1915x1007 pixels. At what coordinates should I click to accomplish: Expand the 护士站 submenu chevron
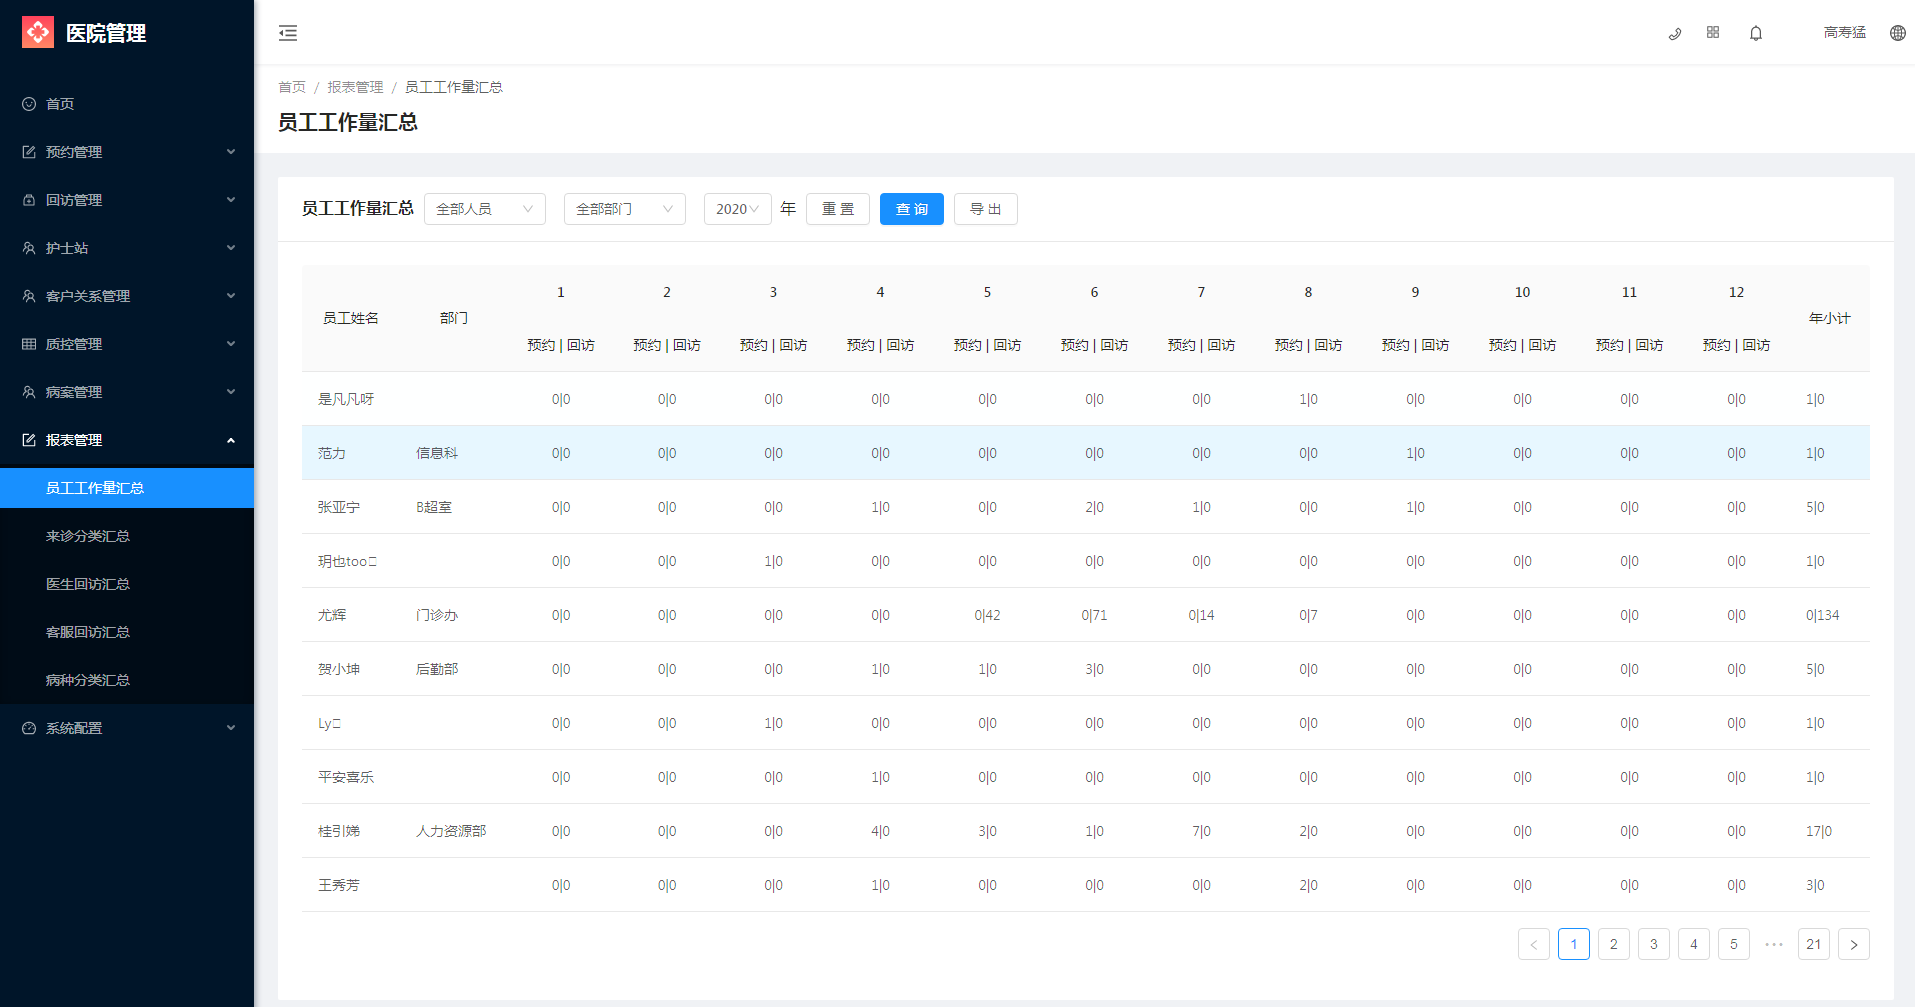tap(231, 248)
